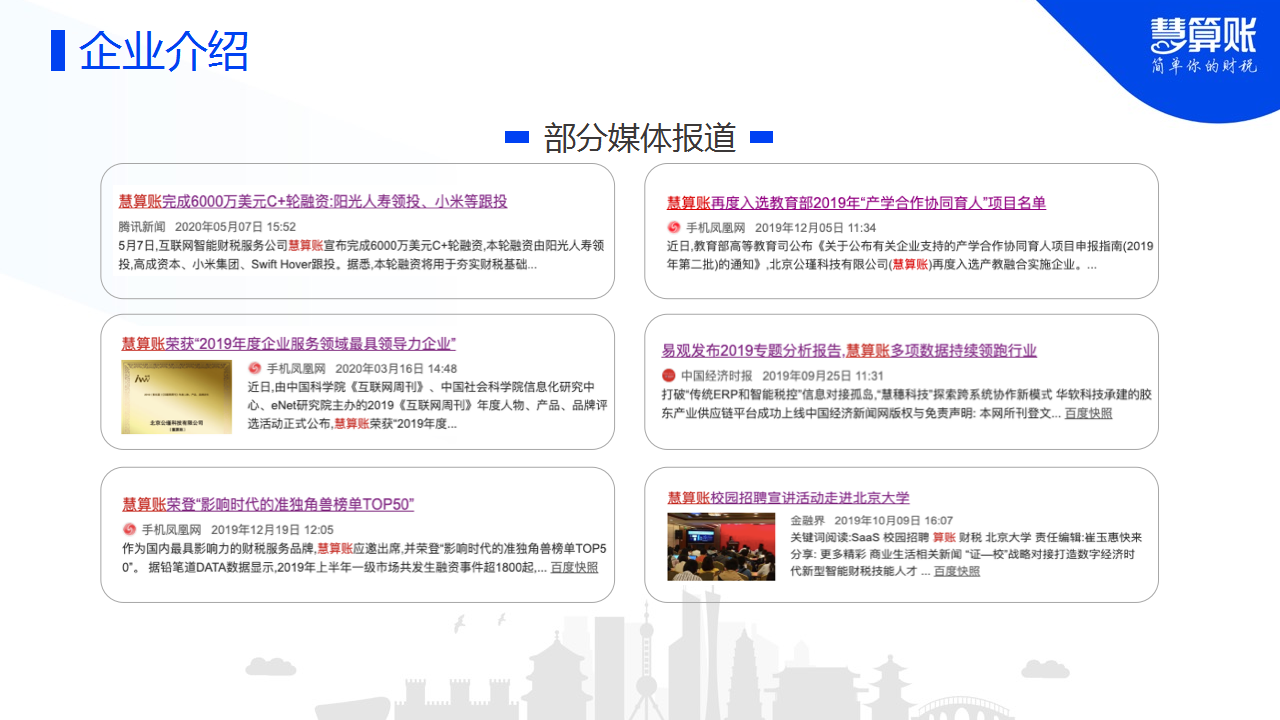Screen dimensions: 1280x720
Task: Open headline 易观发布2019专题分析报告
Action: tap(849, 351)
